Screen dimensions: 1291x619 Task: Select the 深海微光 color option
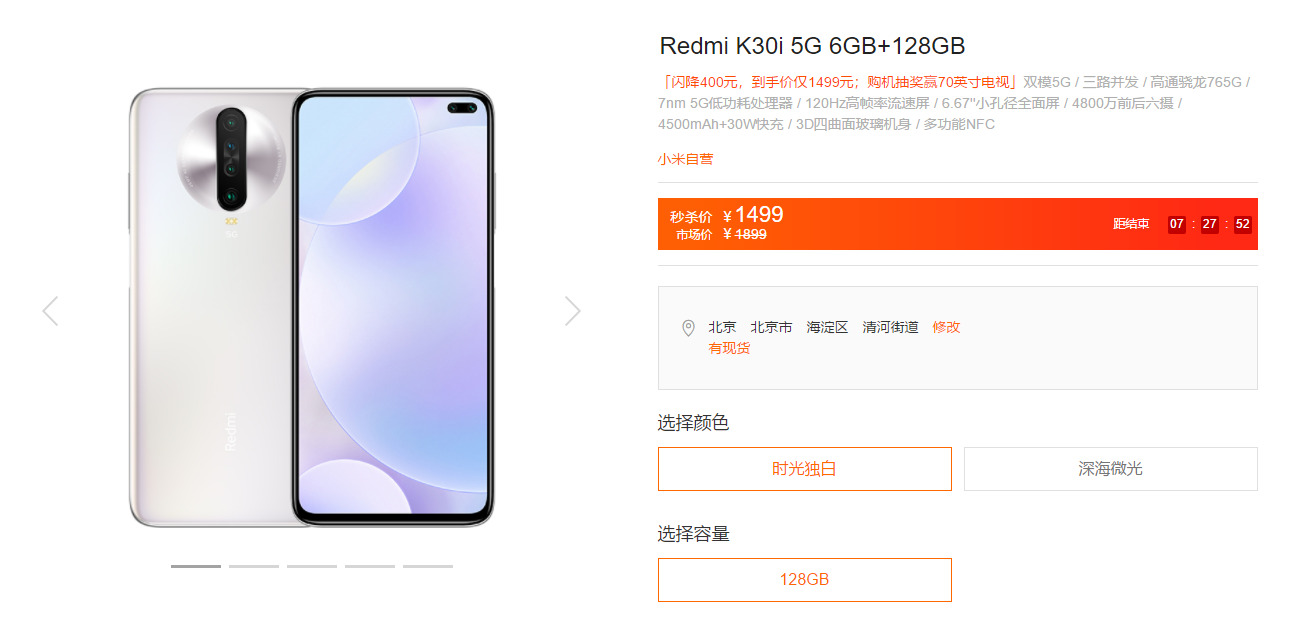pos(1111,469)
